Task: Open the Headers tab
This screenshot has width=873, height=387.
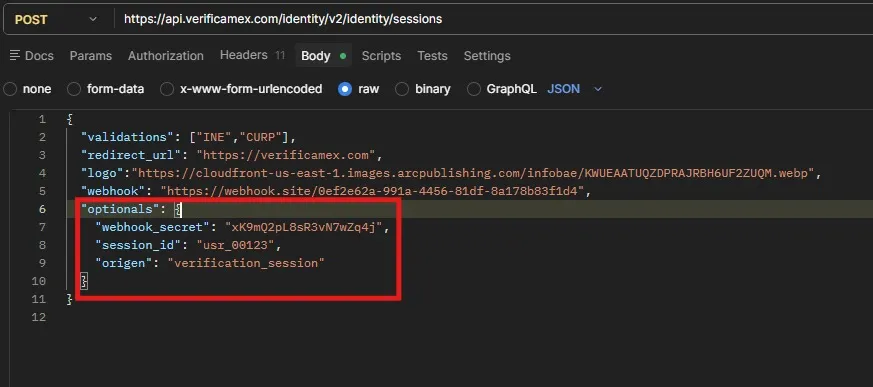Action: [252, 55]
